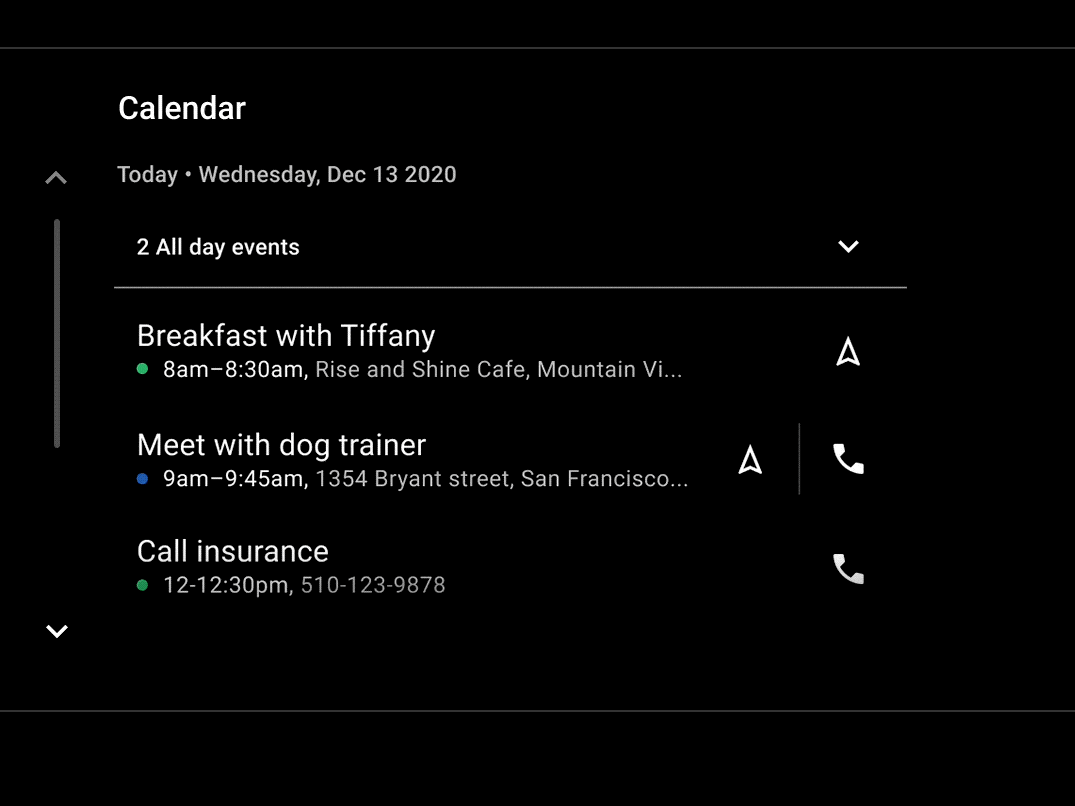Click green calendar dot beside Breakfast event
The width and height of the screenshot is (1075, 806).
coord(142,370)
